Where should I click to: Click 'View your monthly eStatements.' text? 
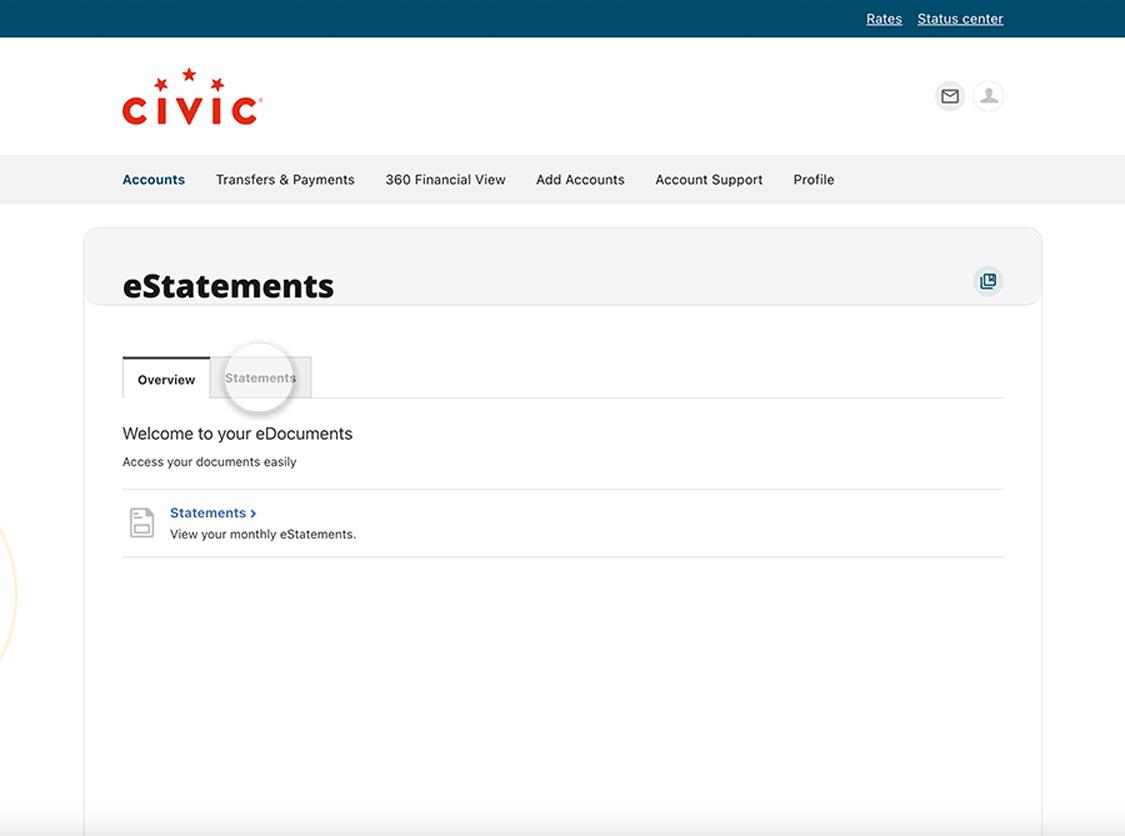263,535
